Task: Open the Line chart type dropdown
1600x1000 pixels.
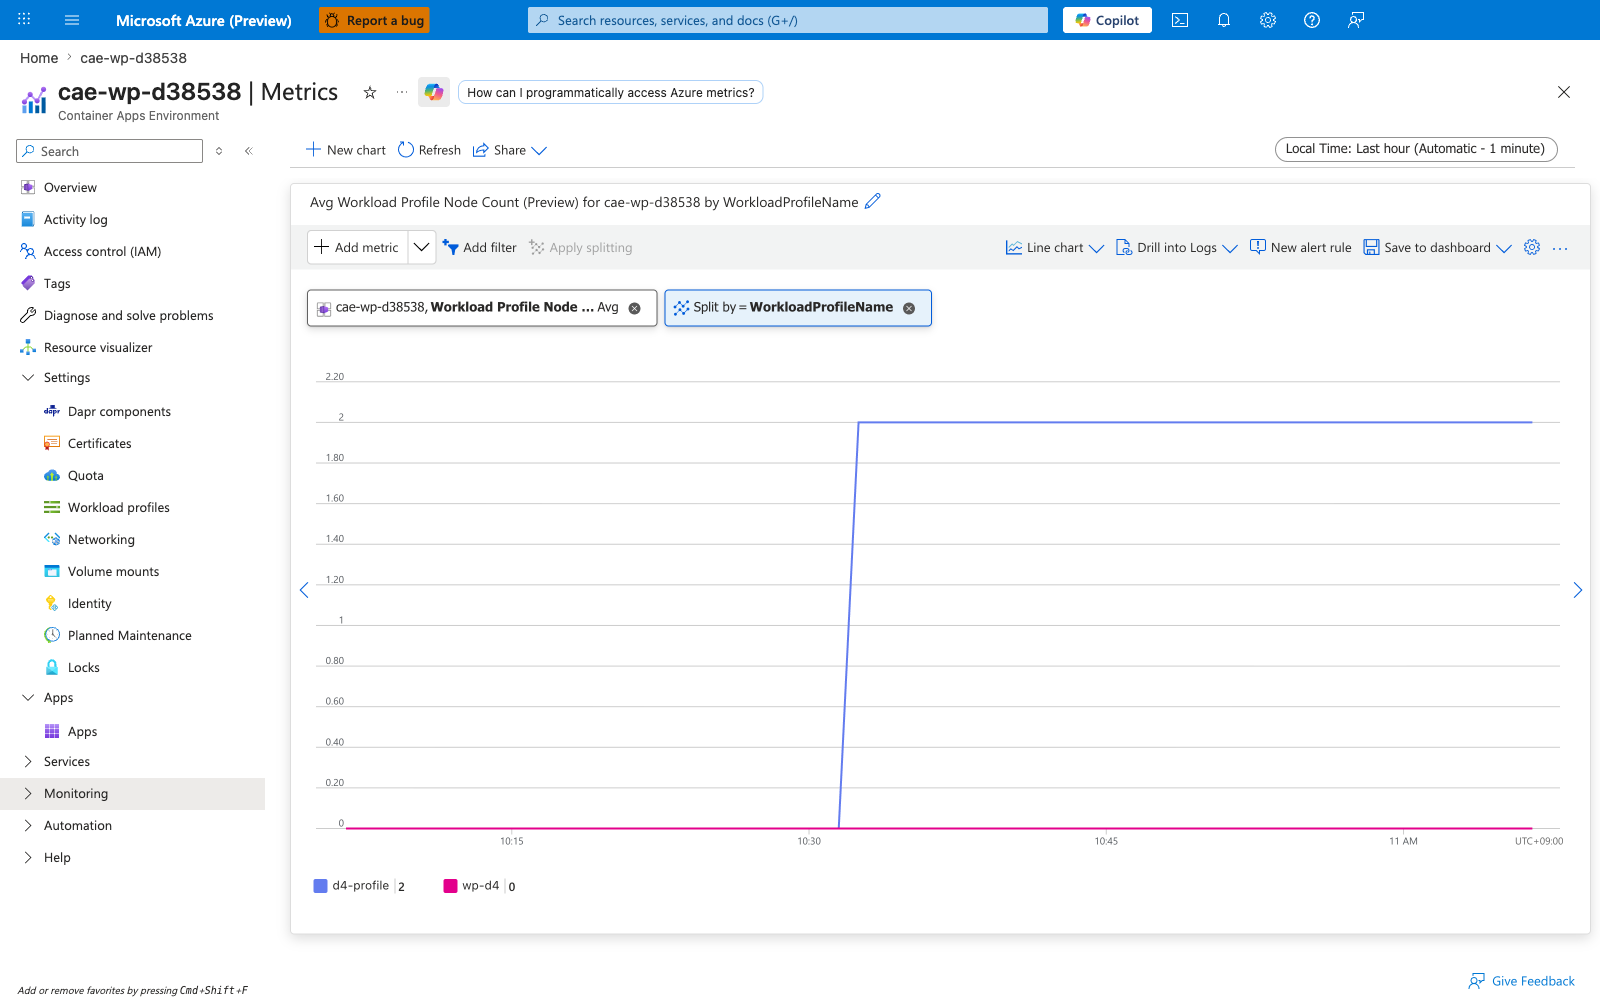Action: pos(1055,247)
